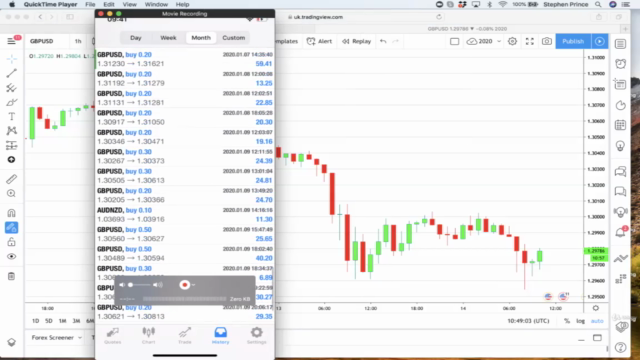Expand the Forex Screener dropdown
Image resolution: width=640 pixels, height=360 pixels.
57,338
